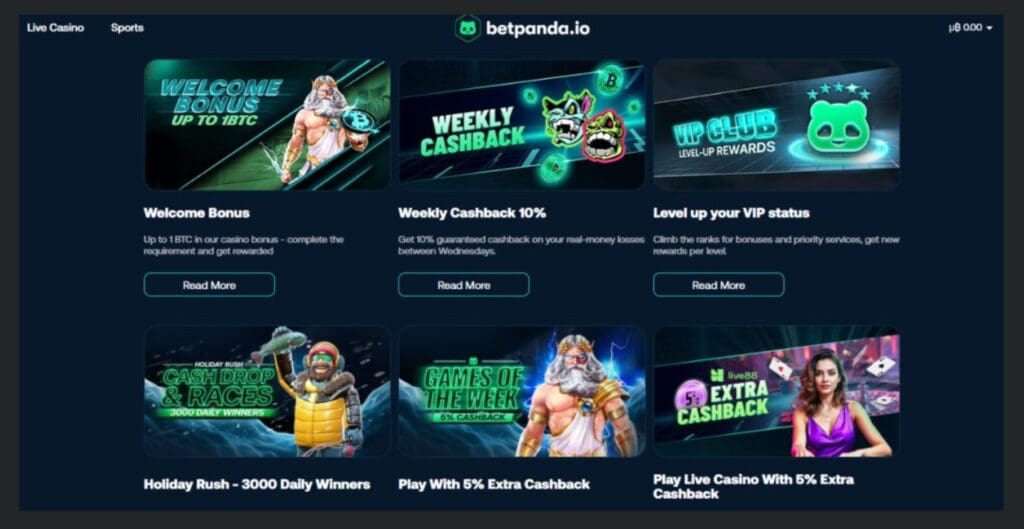Click Play With 5% Extra Cashback title
This screenshot has height=529, width=1024.
[x=494, y=485]
